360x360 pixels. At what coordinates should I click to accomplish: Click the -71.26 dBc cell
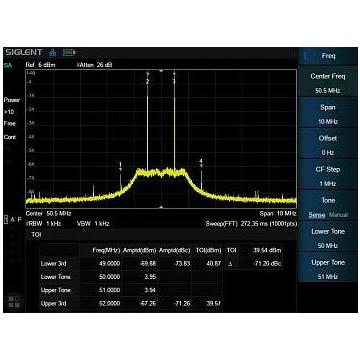tap(182, 303)
